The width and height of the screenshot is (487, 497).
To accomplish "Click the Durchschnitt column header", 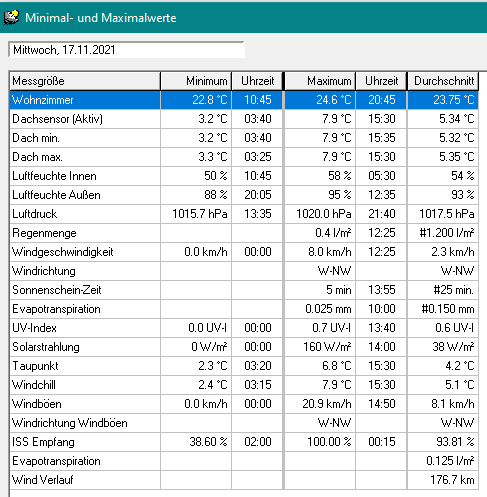I will pyautogui.click(x=443, y=81).
